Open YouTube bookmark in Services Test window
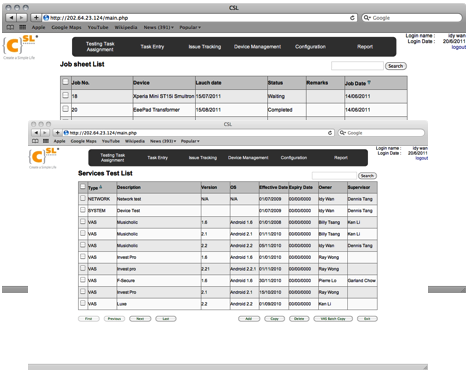 coord(111,141)
